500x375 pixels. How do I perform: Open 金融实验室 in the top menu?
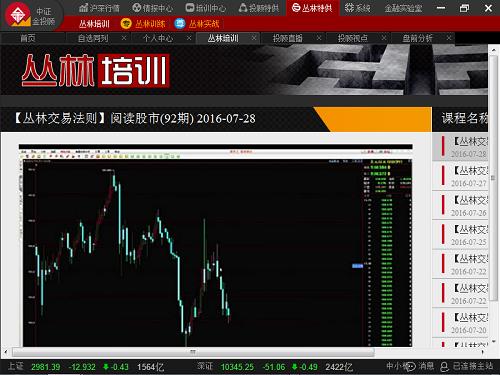tap(404, 8)
